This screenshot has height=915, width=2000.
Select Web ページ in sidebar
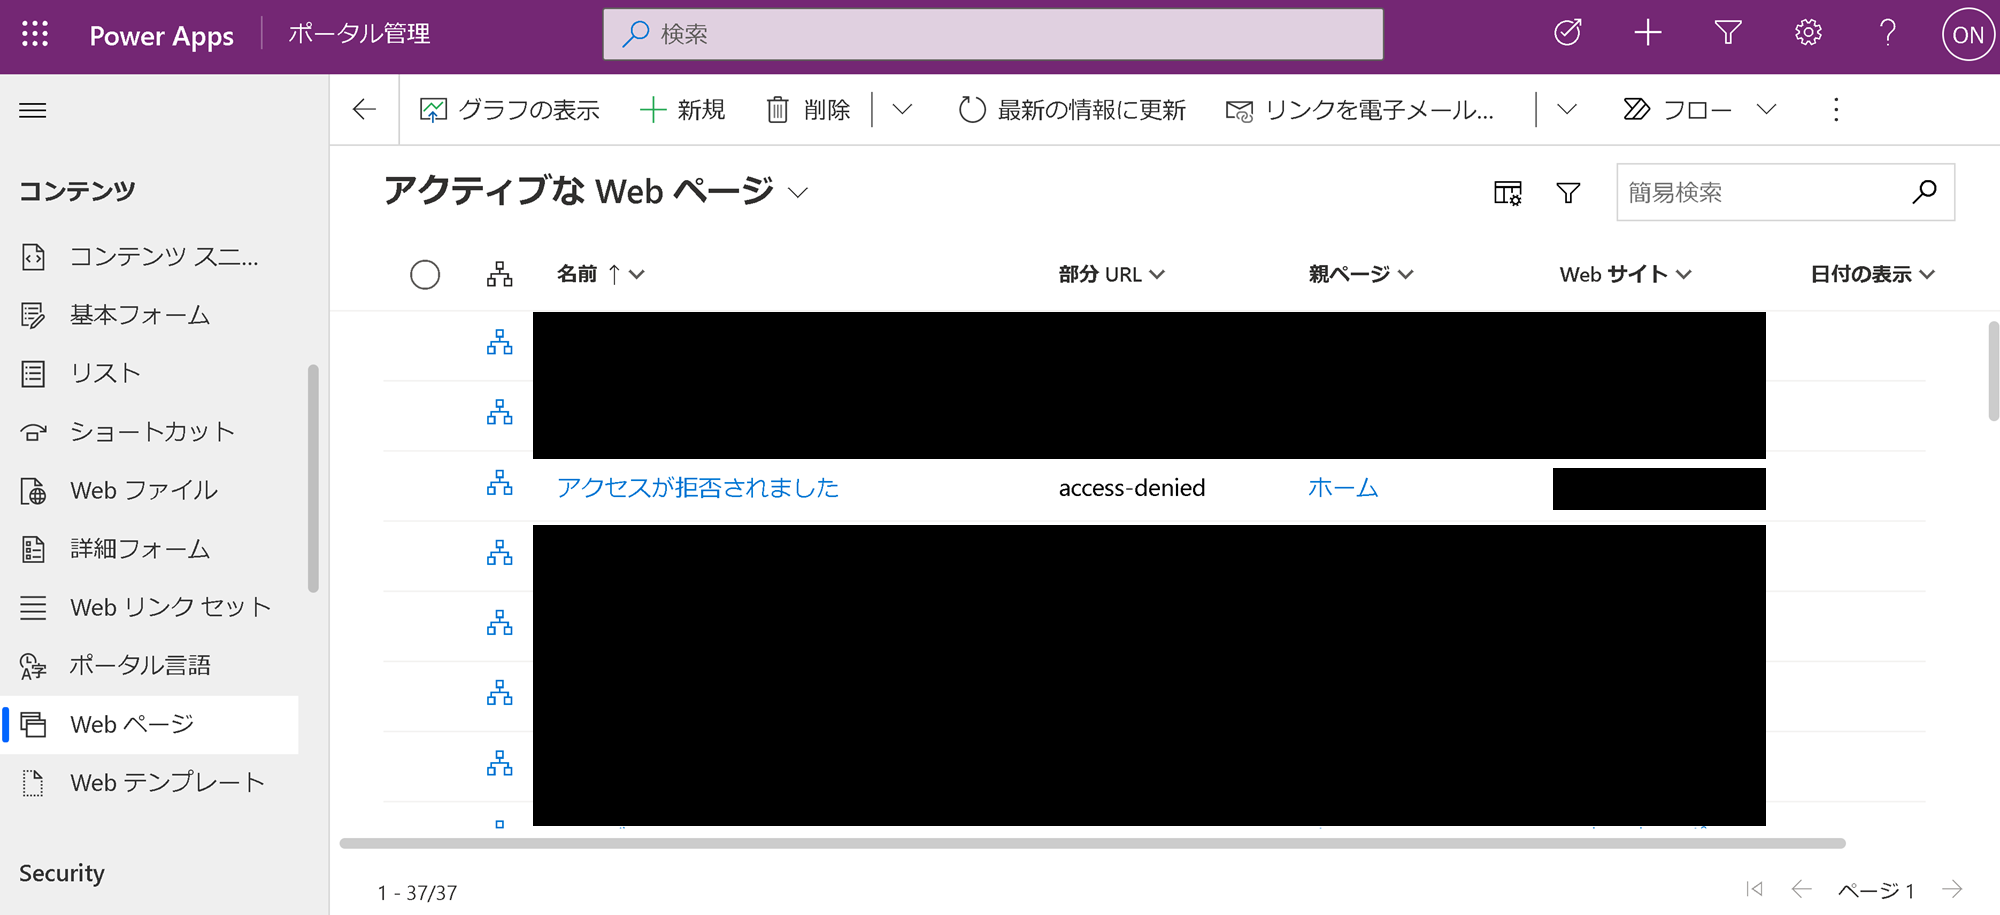pos(150,725)
